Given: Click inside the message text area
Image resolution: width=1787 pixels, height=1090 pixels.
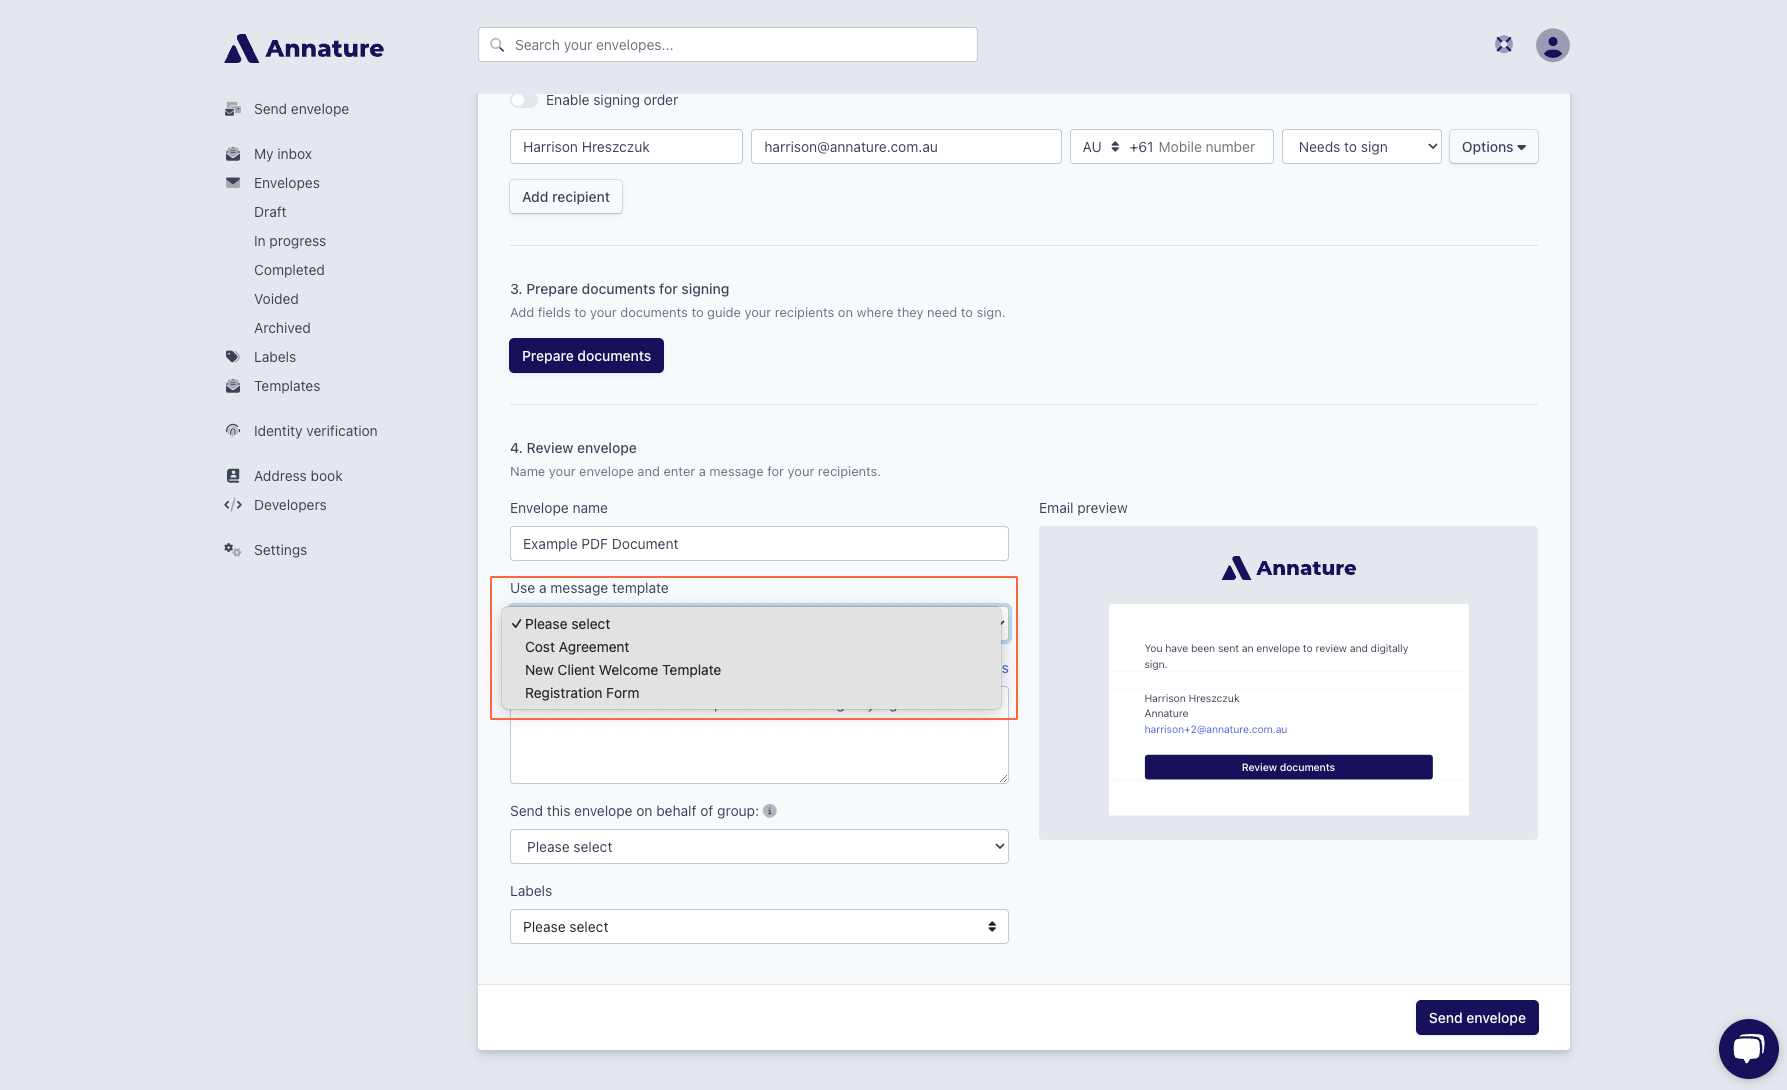Looking at the screenshot, I should pyautogui.click(x=759, y=748).
